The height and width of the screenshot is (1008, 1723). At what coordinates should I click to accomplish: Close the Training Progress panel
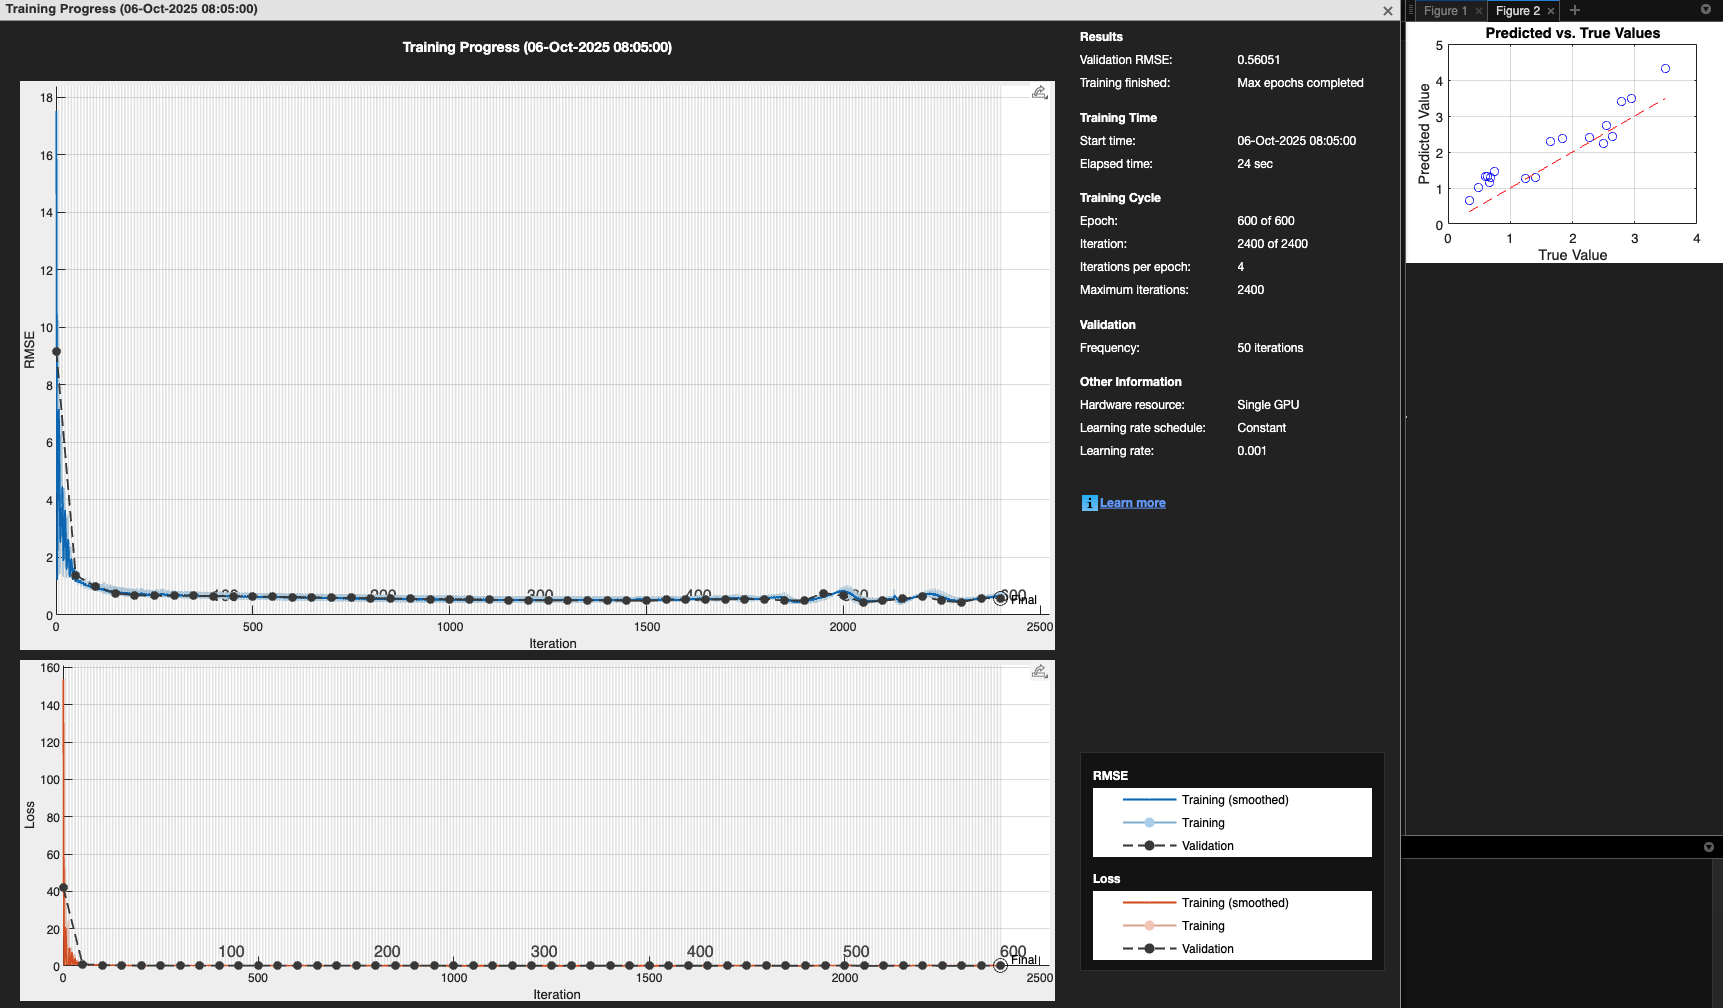(1387, 11)
